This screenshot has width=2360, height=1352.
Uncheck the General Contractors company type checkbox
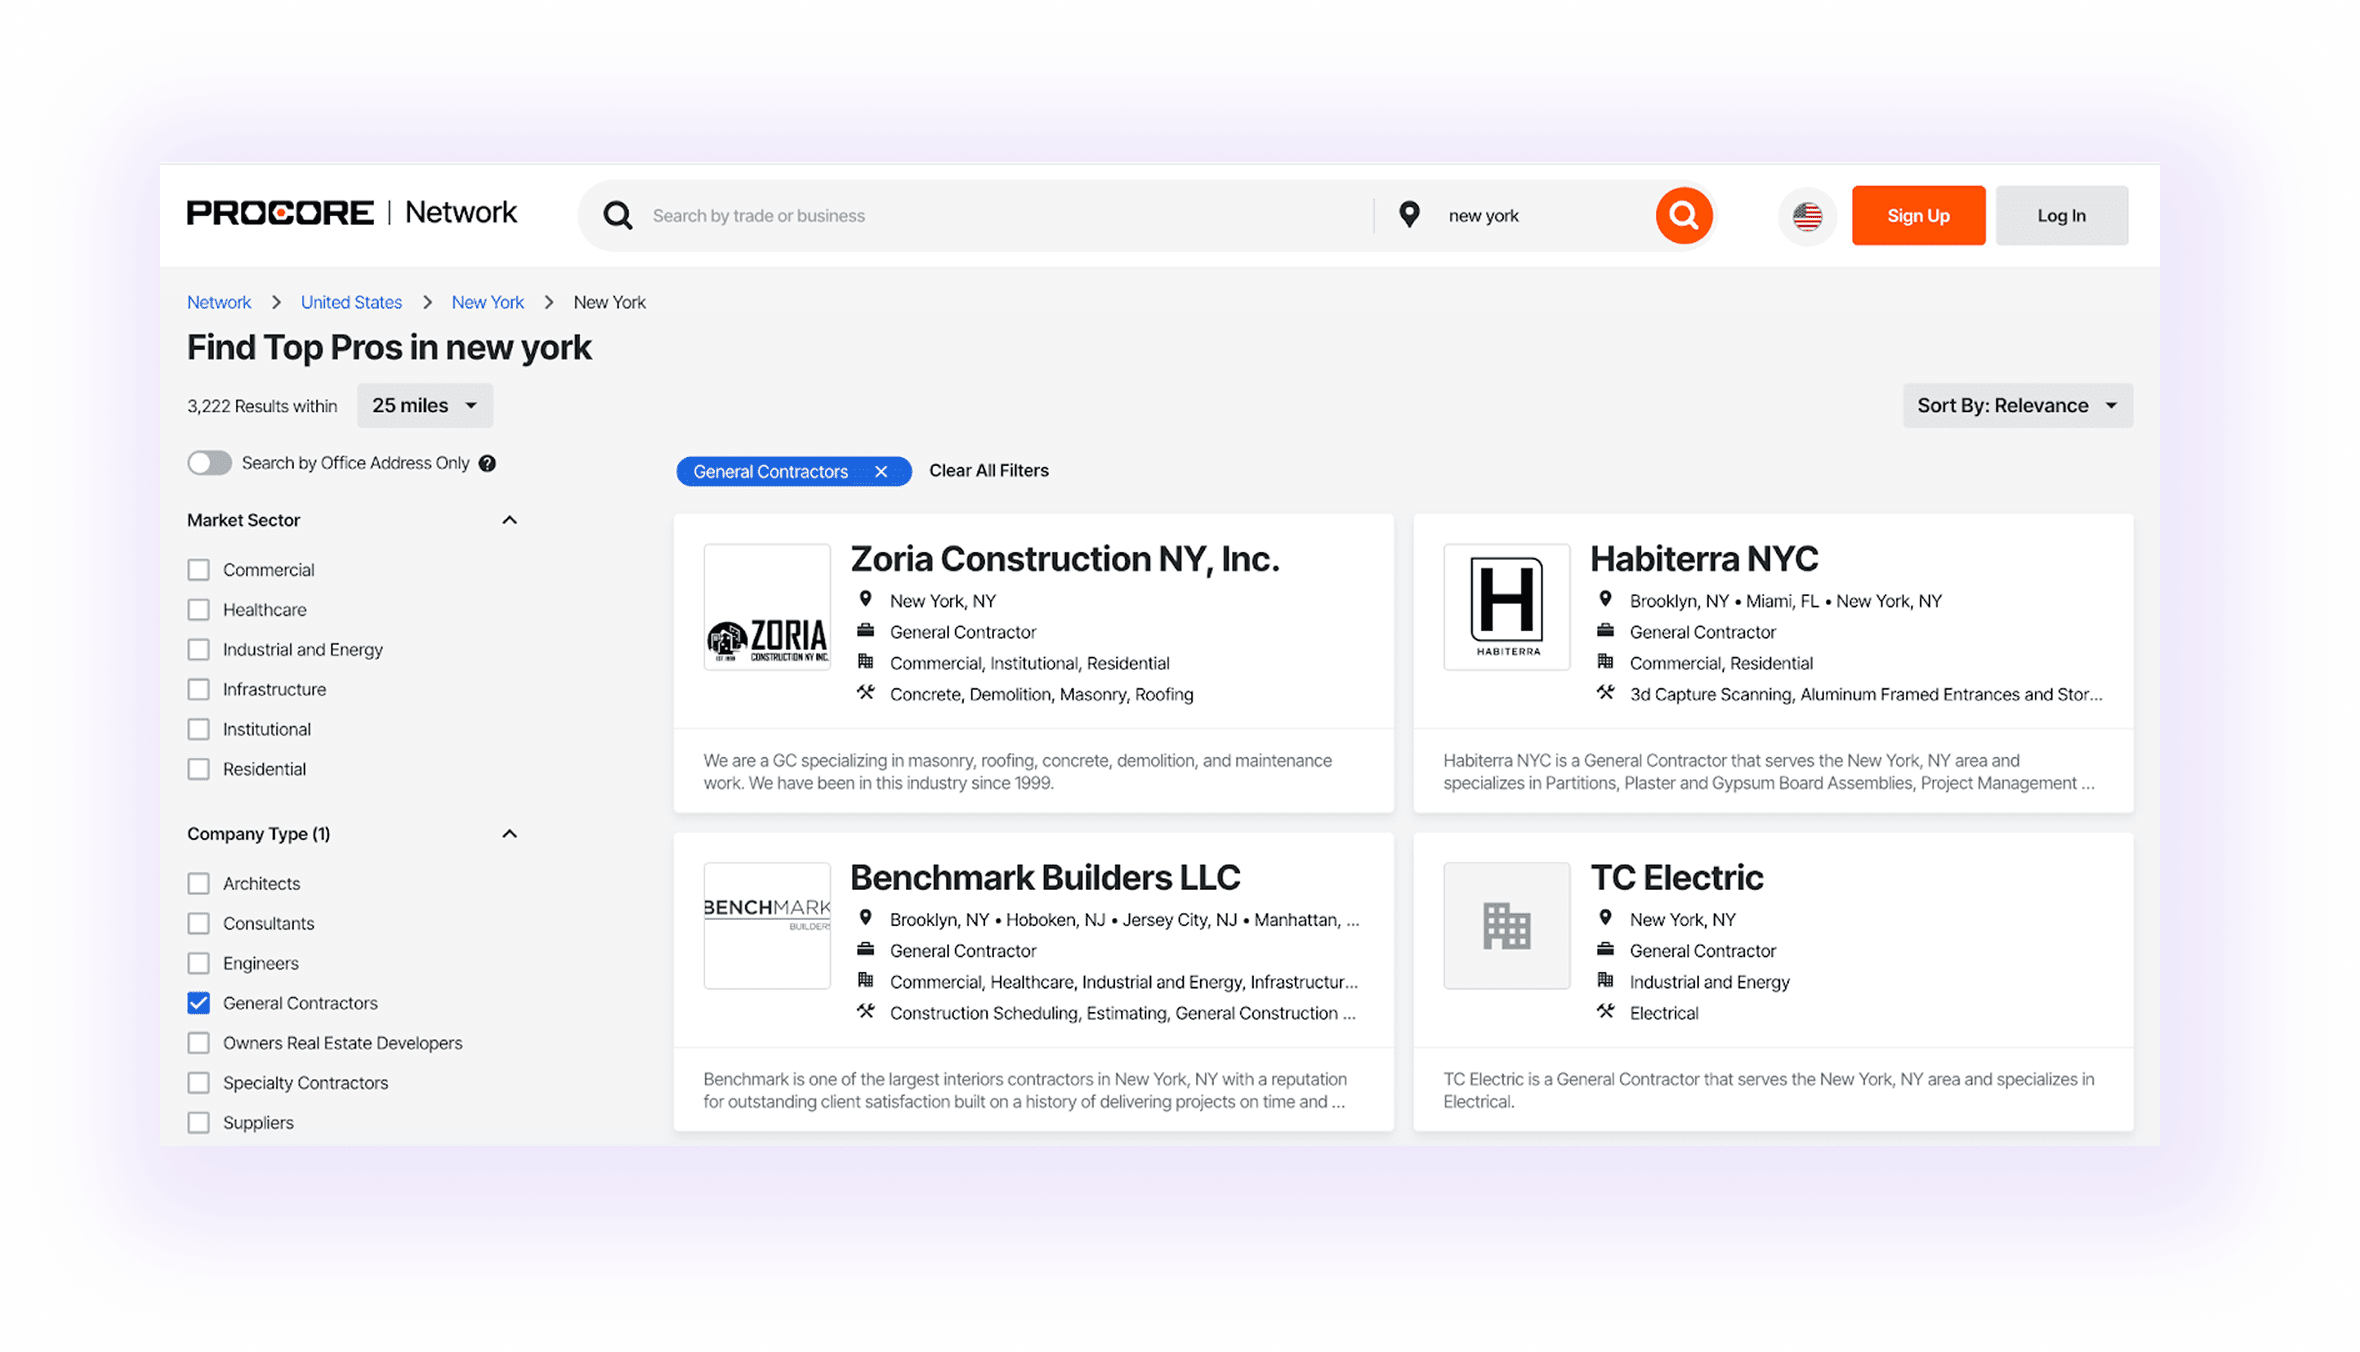pyautogui.click(x=198, y=1002)
